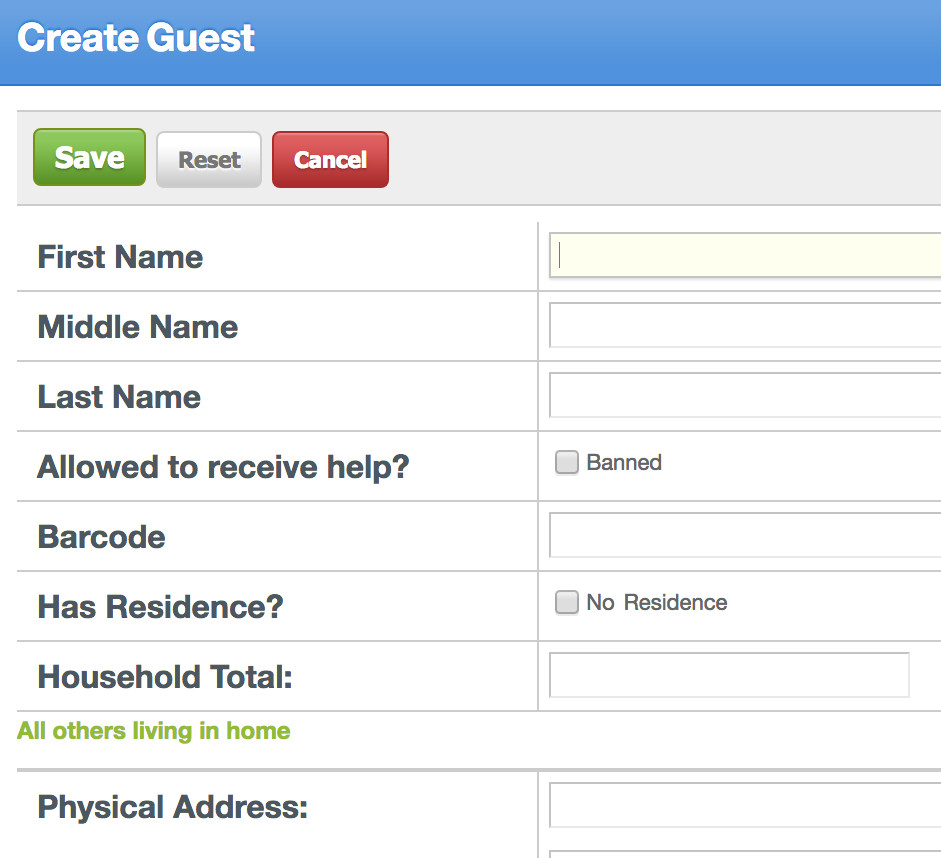This screenshot has width=941, height=858.
Task: Click the Create Guest page heading
Action: pos(136,37)
